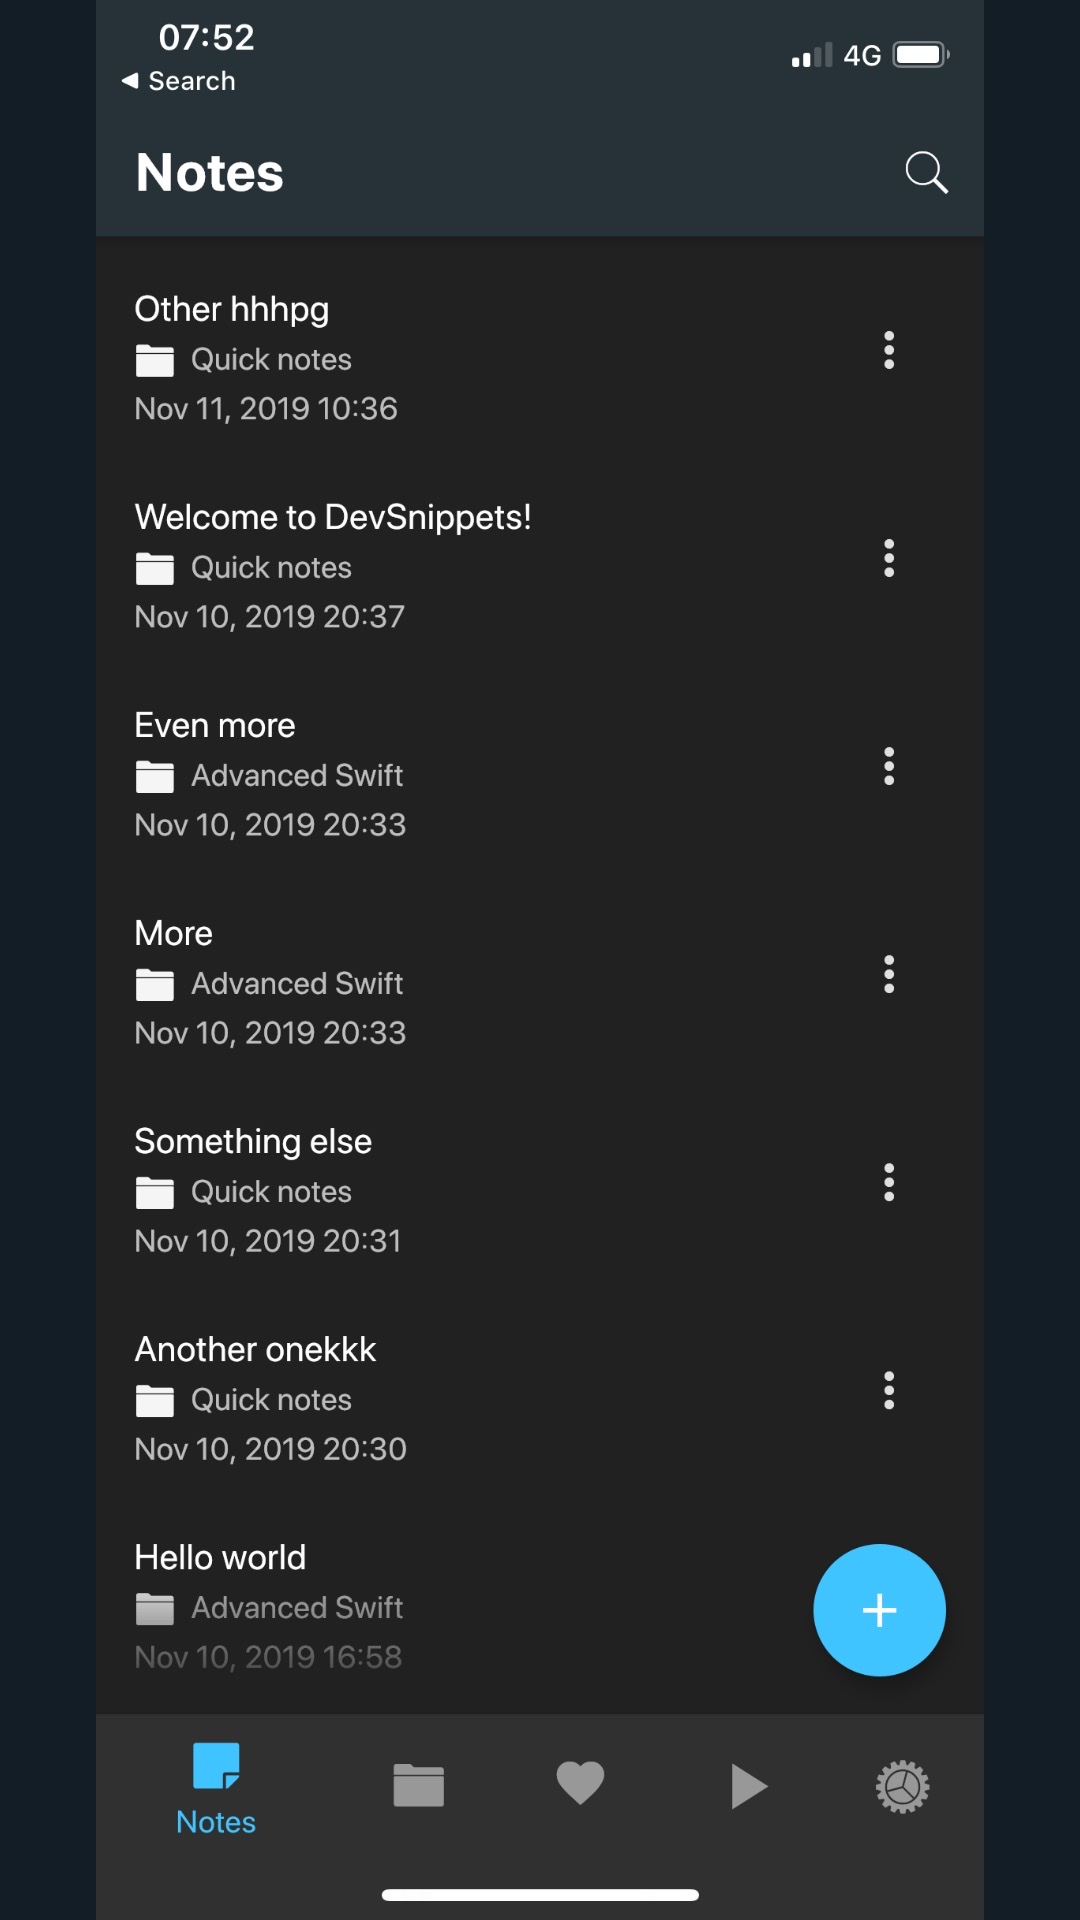
Task: Select the Notes tab
Action: (216, 1788)
